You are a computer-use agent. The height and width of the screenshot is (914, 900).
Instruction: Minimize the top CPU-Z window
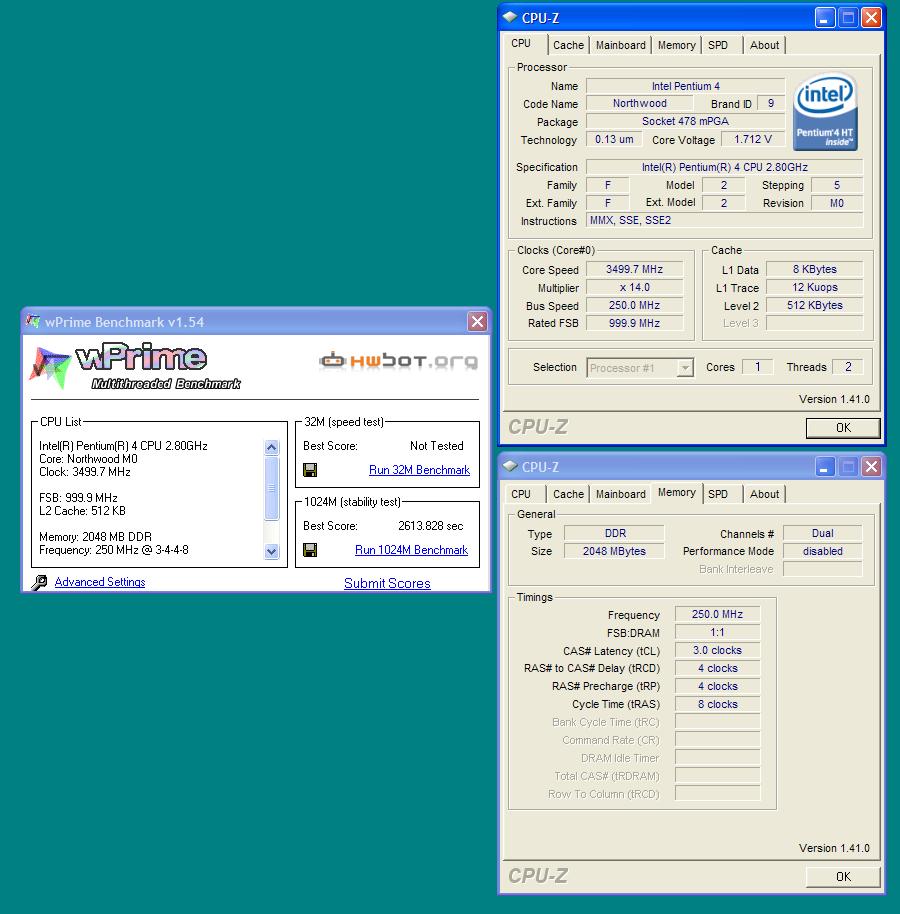824,18
